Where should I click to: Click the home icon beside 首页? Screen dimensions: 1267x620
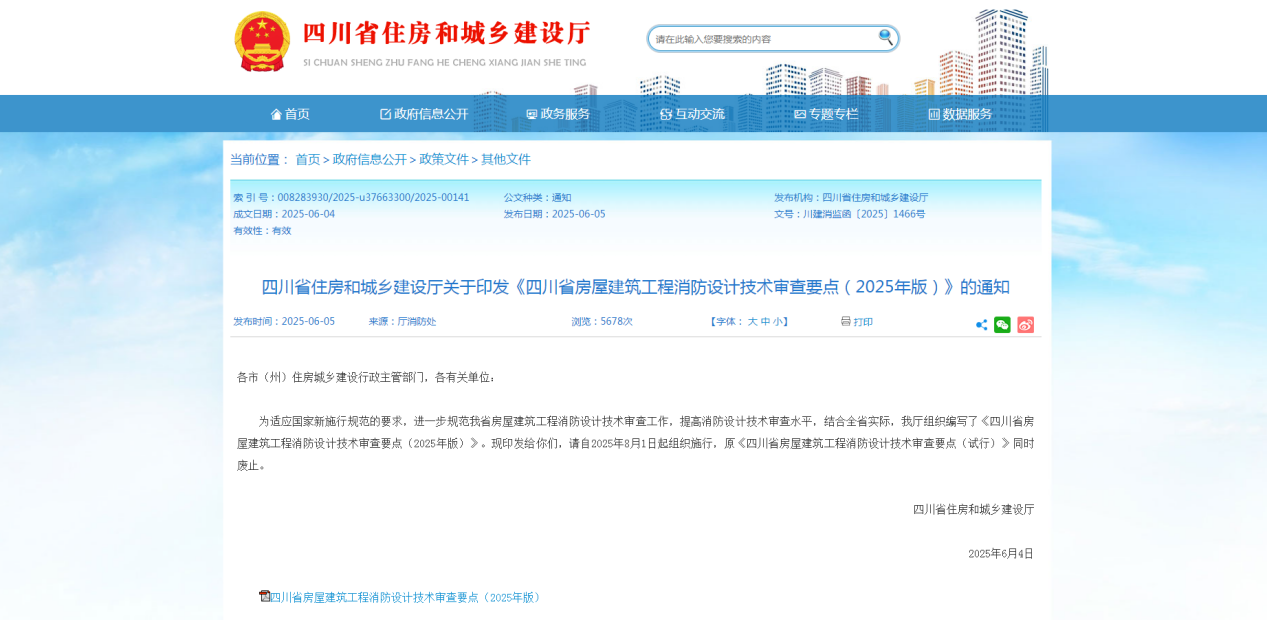pyautogui.click(x=276, y=114)
